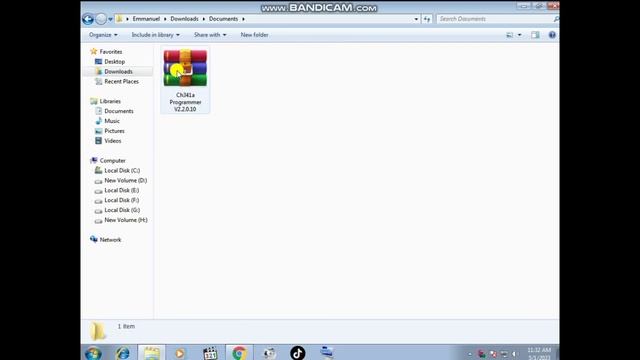Open Recent Places

[x=121, y=82]
